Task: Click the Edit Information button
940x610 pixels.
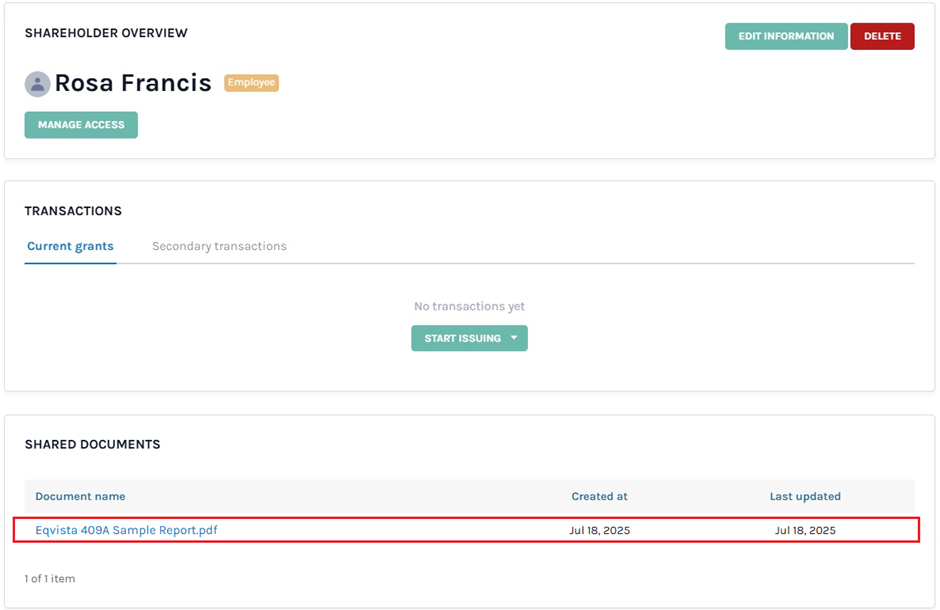Action: click(786, 37)
